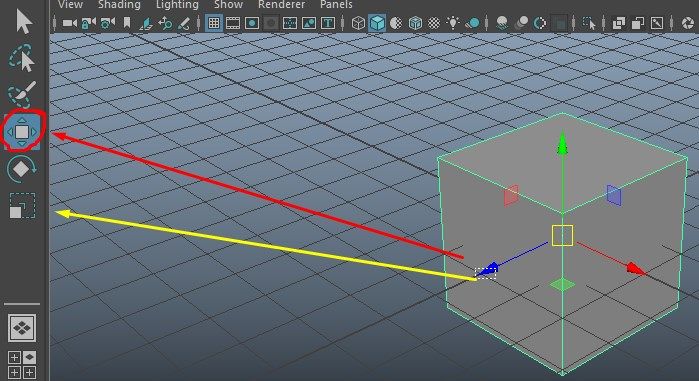Toggle the Gate Mask button
Screen dimensions: 699x381
point(271,23)
